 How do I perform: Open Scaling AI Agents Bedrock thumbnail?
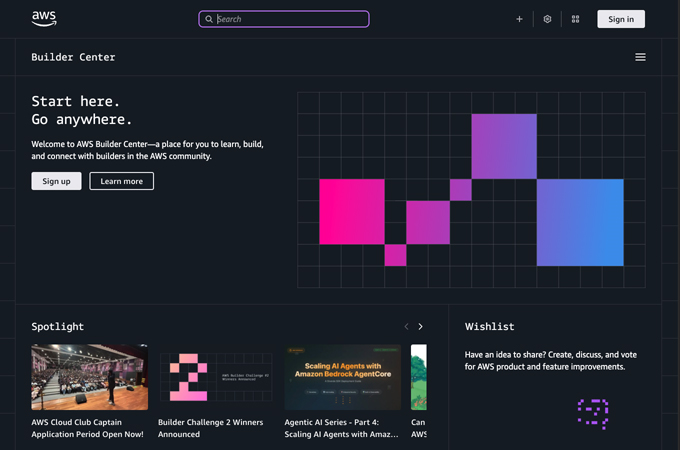[x=343, y=377]
